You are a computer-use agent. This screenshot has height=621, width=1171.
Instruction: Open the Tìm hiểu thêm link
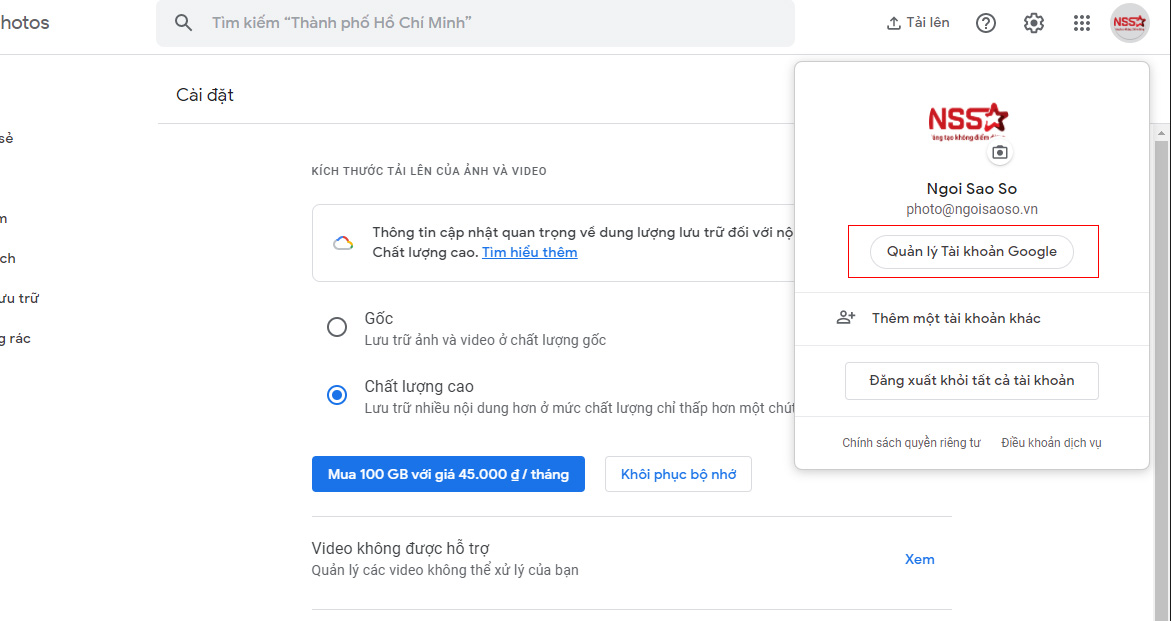tap(529, 252)
